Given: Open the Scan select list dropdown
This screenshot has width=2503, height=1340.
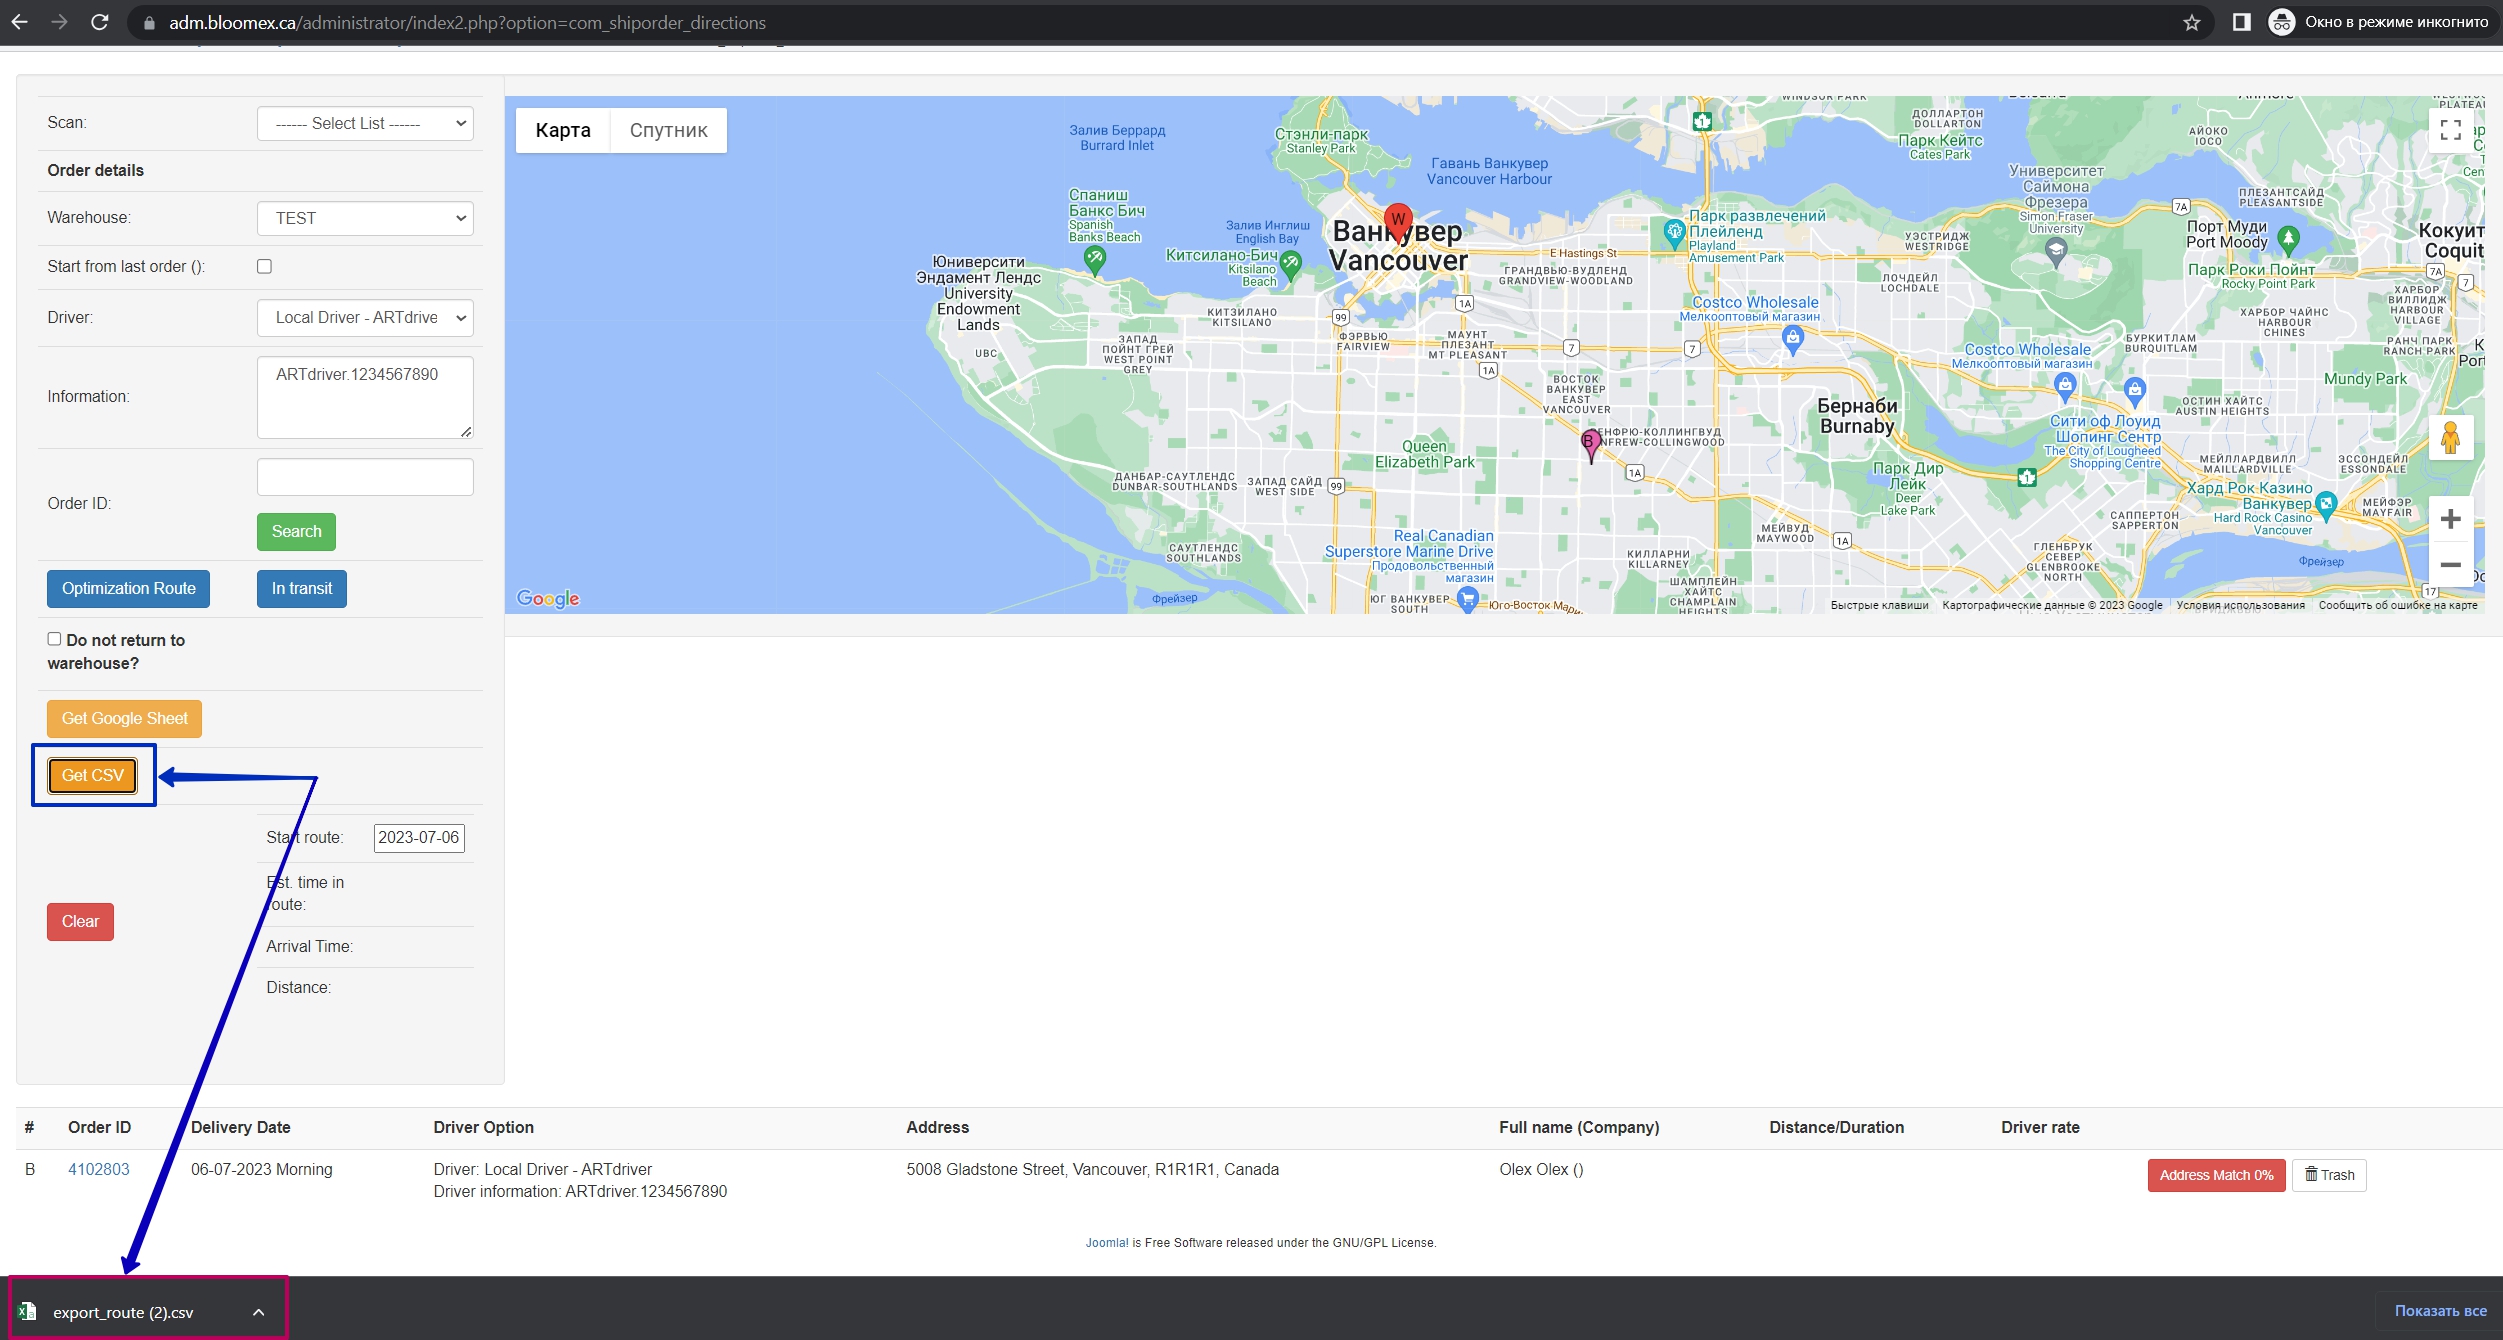Looking at the screenshot, I should 365,123.
